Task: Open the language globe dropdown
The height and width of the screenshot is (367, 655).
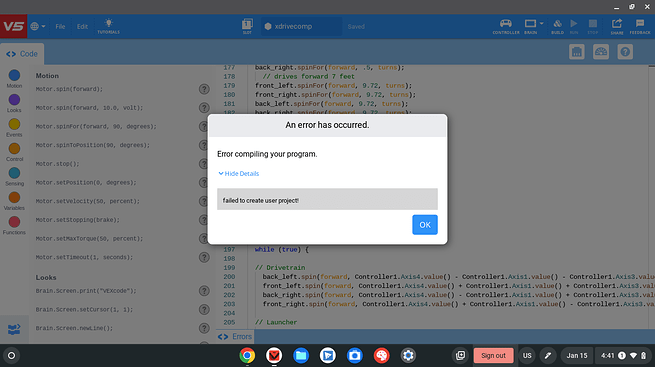Action: coord(38,26)
